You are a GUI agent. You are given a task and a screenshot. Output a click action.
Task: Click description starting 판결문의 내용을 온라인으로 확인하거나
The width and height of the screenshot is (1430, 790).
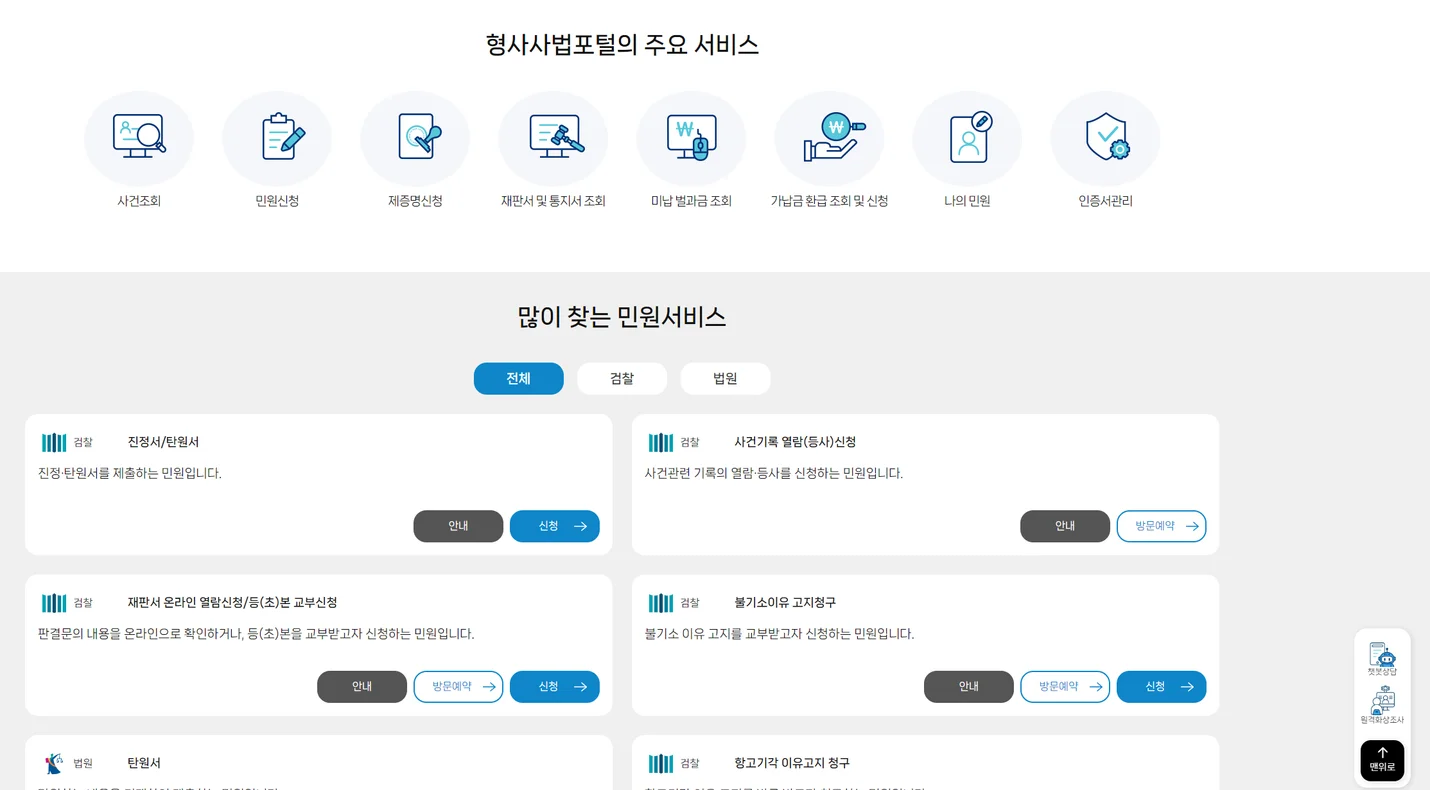click(x=256, y=634)
